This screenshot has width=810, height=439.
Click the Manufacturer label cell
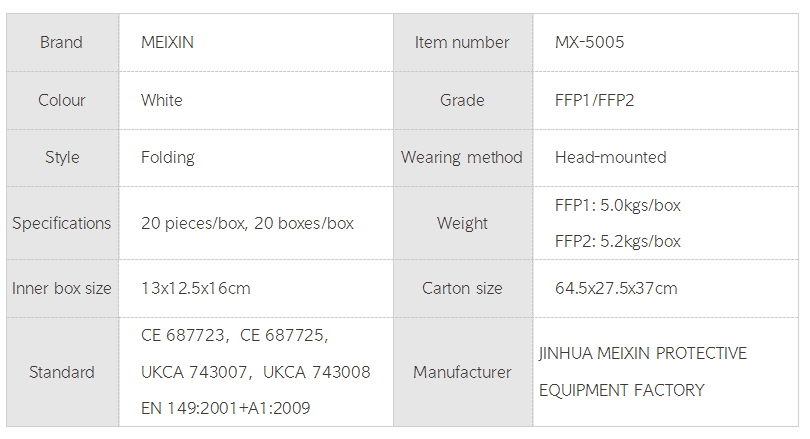[x=462, y=372]
